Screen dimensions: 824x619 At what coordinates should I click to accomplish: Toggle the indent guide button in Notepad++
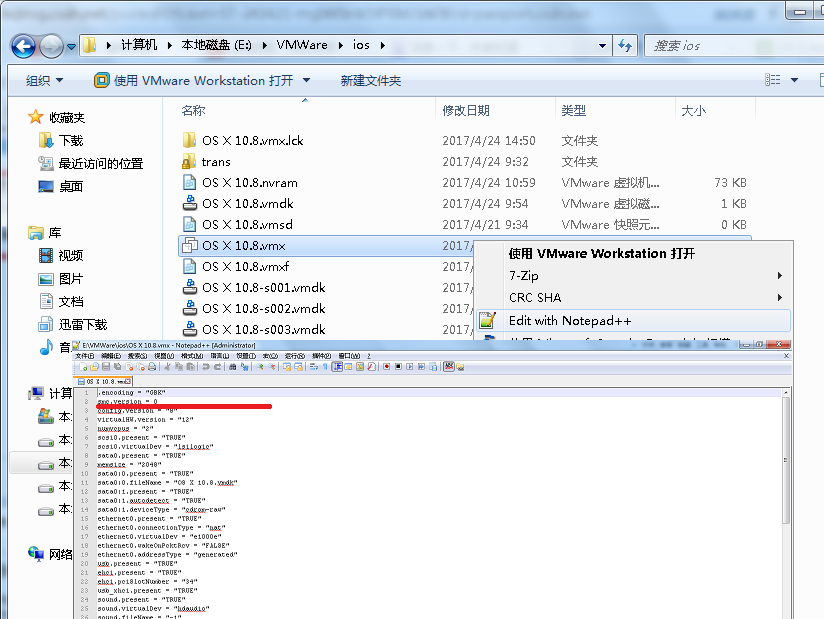(x=337, y=367)
